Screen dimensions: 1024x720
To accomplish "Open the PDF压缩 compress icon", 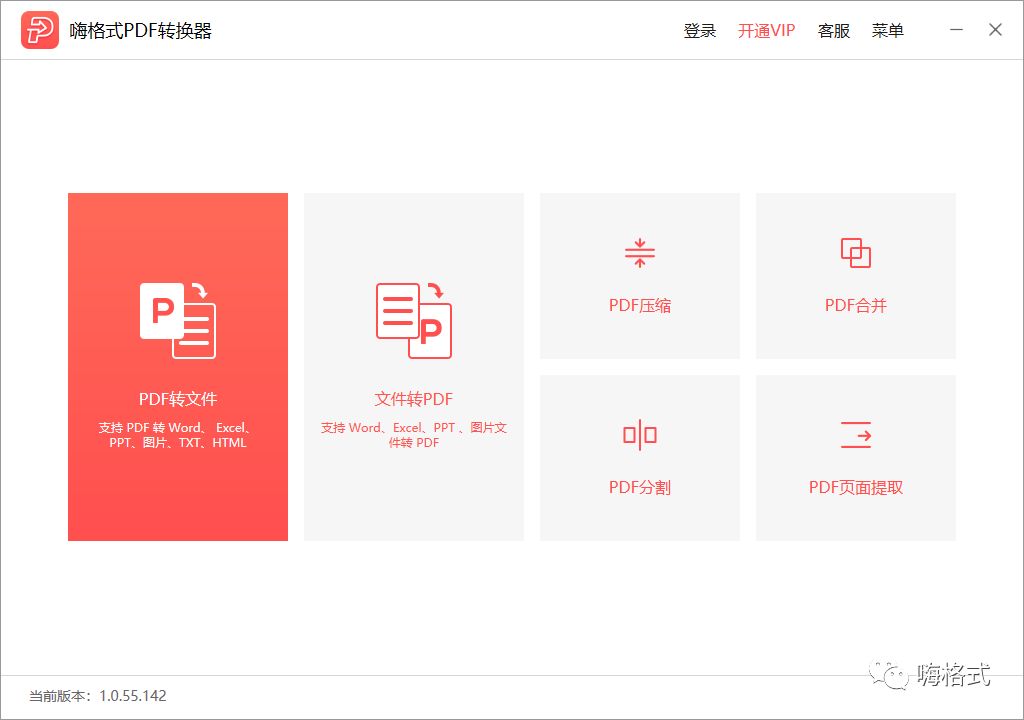I will [x=639, y=251].
